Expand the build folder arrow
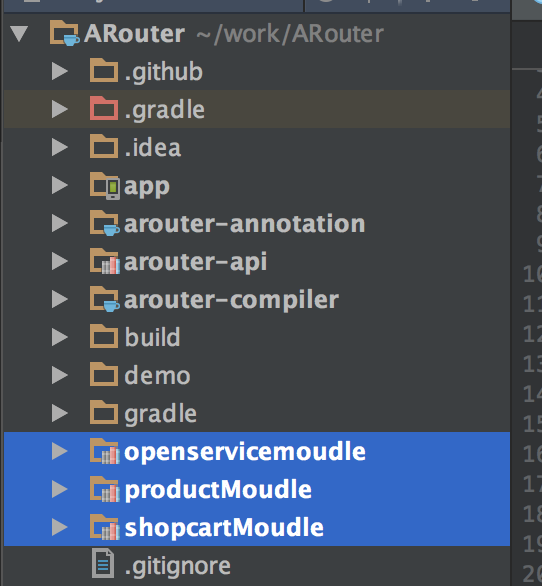This screenshot has height=586, width=542. coord(59,337)
